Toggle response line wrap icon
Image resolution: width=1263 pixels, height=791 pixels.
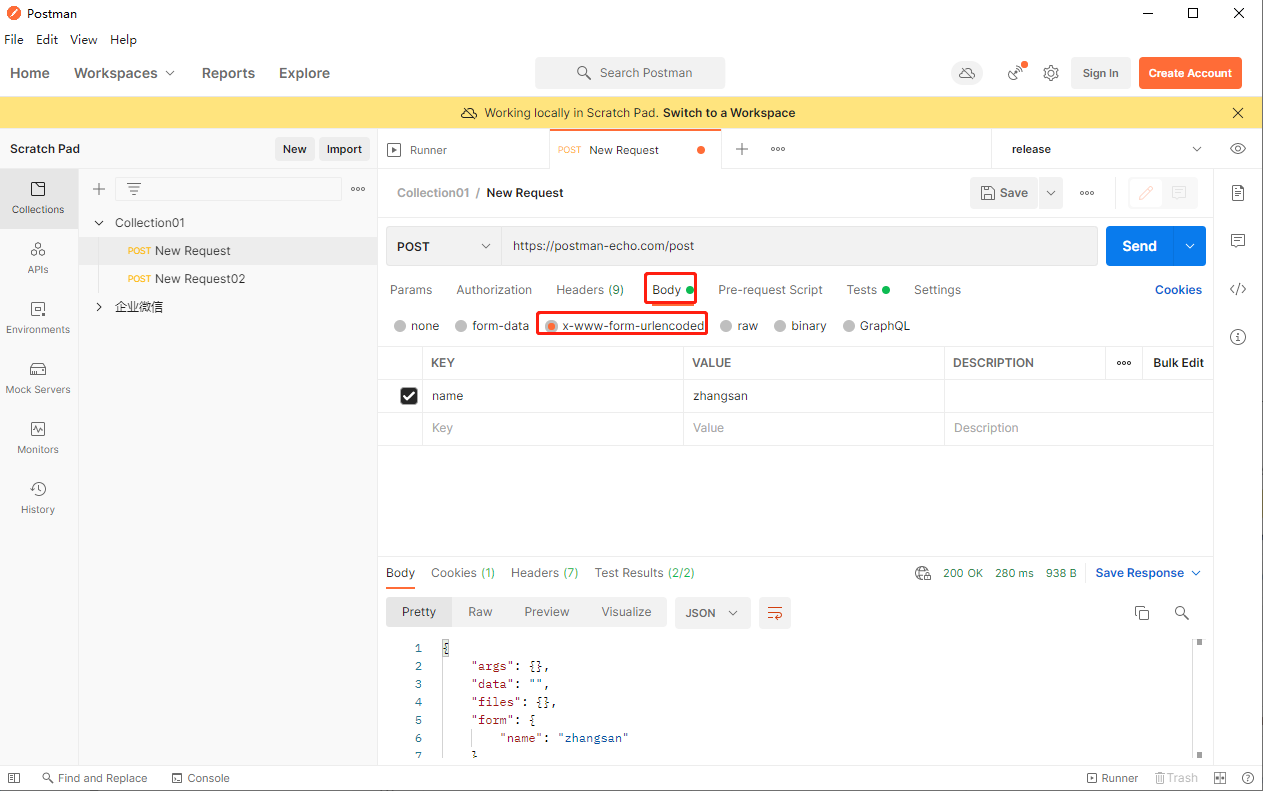(775, 613)
